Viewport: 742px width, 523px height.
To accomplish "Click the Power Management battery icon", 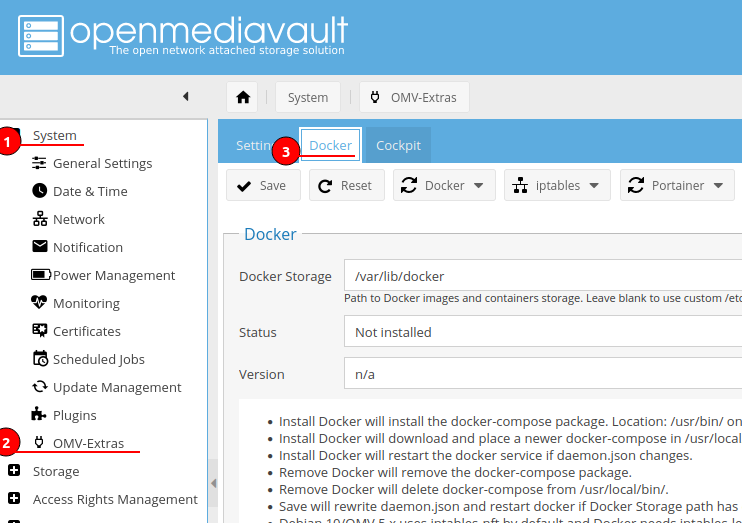I will point(41,275).
